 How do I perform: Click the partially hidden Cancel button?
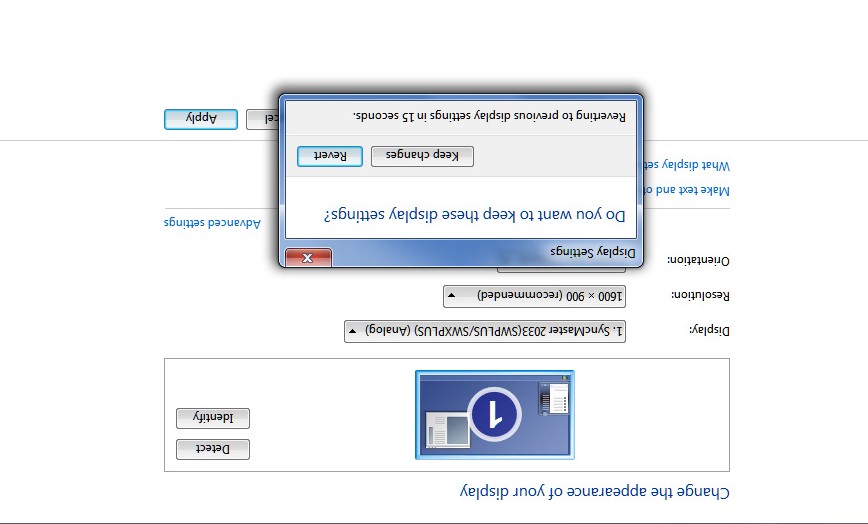point(262,120)
